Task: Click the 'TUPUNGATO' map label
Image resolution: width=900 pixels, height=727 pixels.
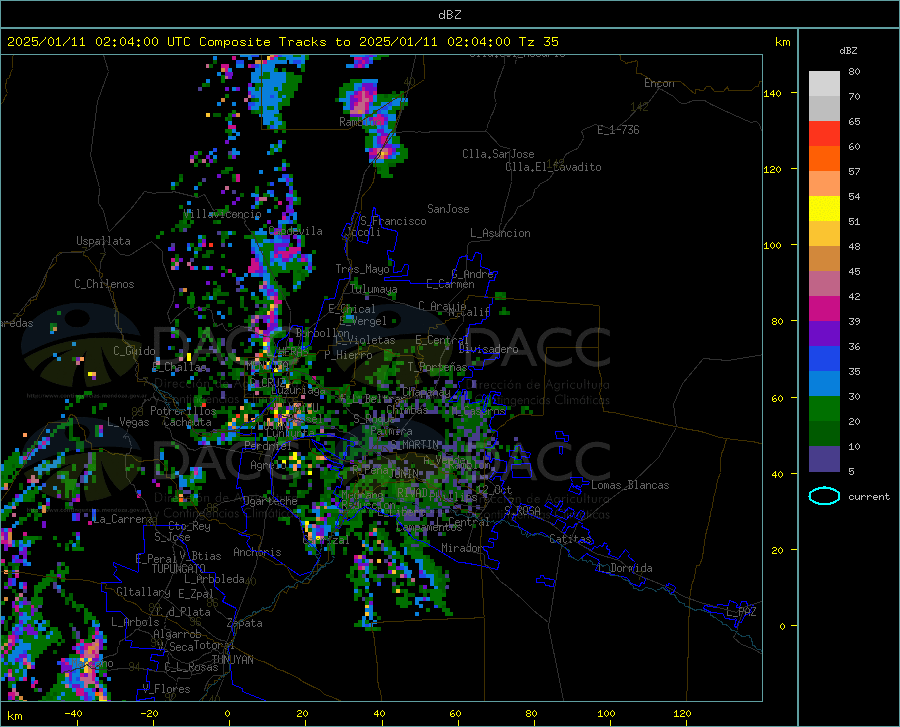Action: point(179,569)
